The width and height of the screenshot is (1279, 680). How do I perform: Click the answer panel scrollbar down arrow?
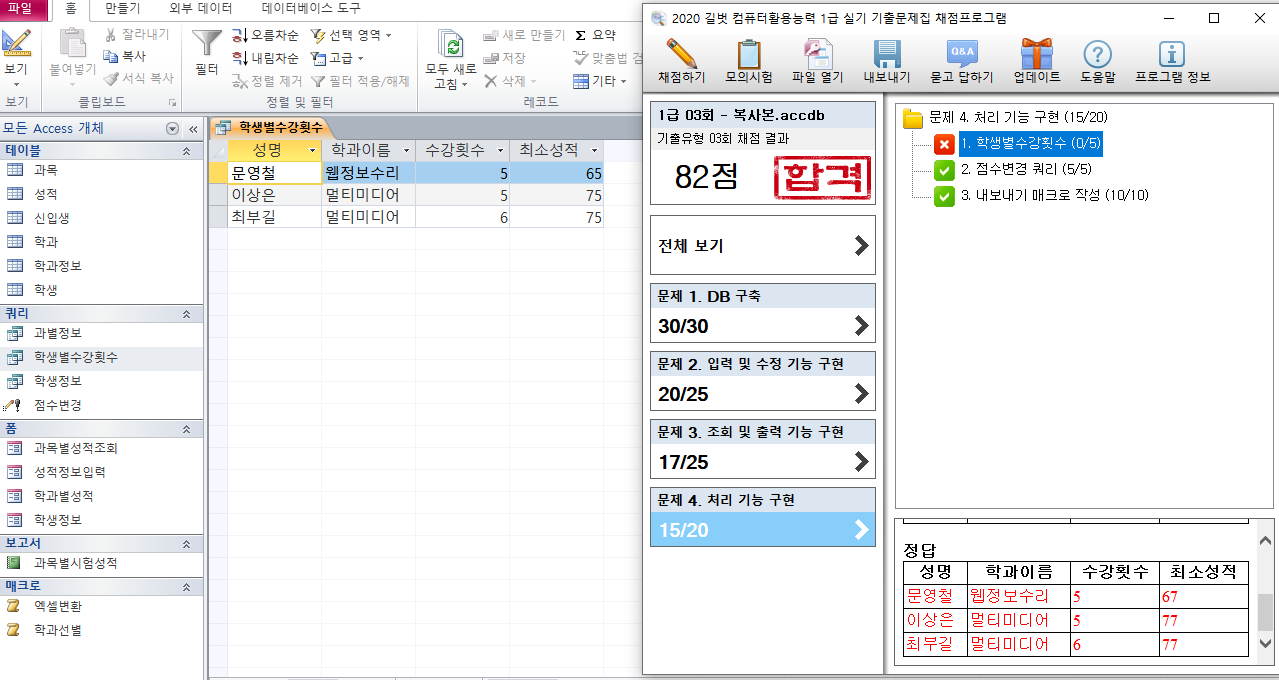pos(1266,645)
